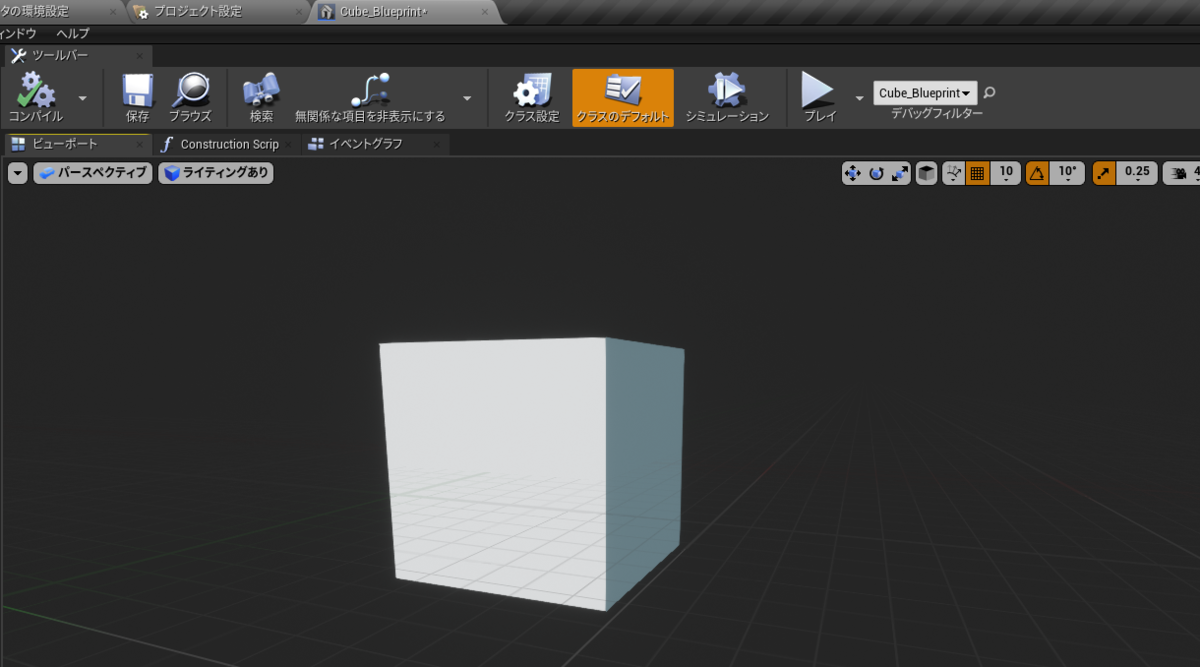Screen dimensions: 1200x667
Task: Select the translate gizmo tool
Action: (x=853, y=173)
